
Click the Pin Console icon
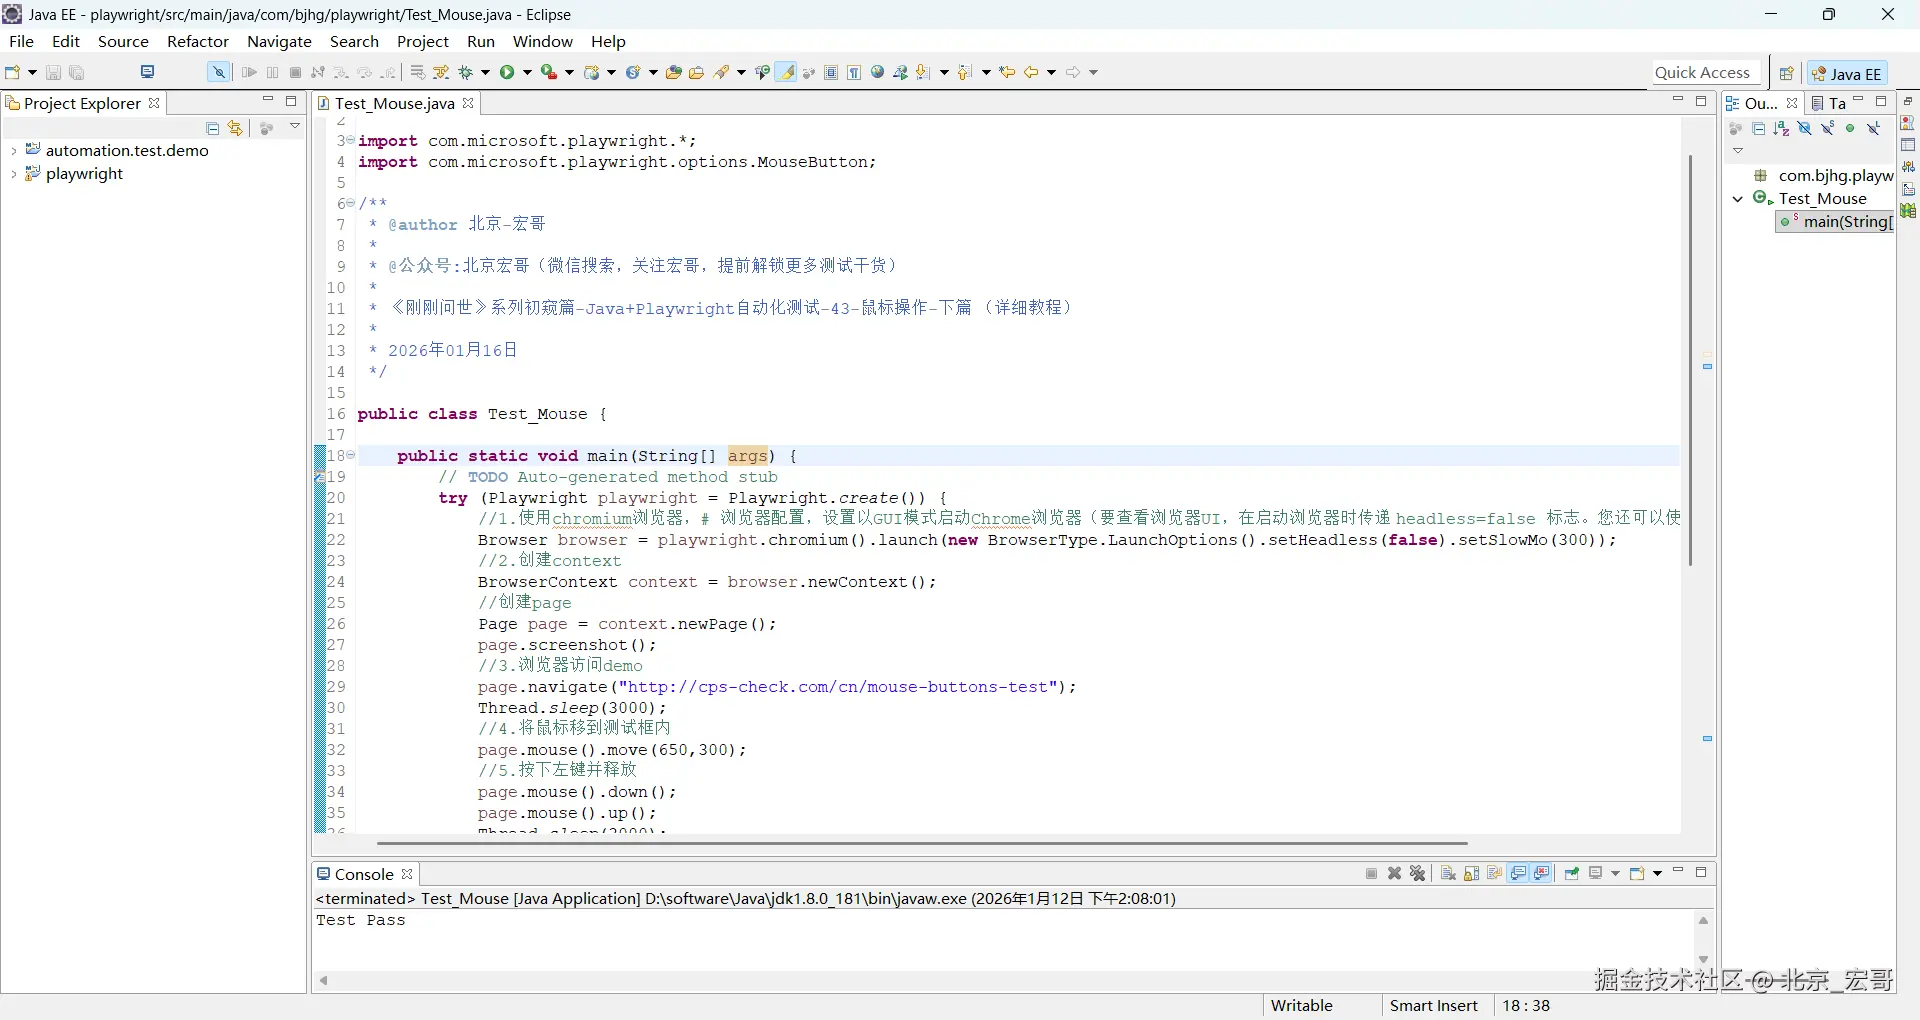tap(1572, 873)
